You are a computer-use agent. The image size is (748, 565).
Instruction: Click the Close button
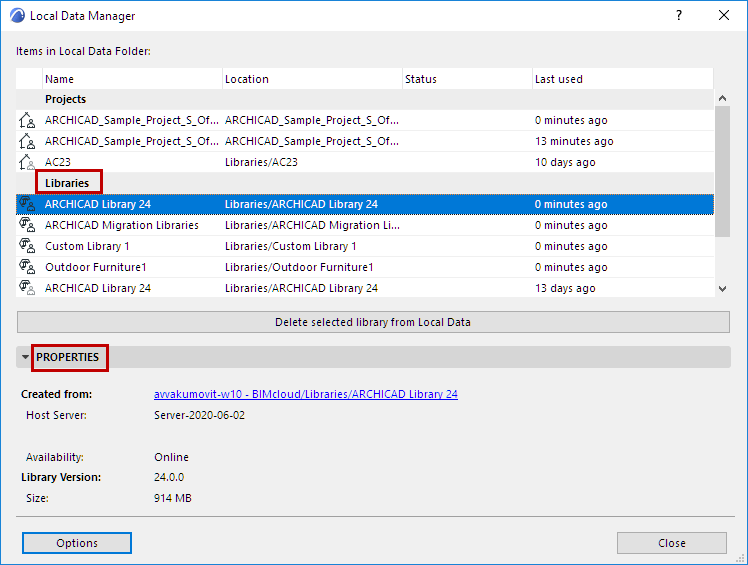coord(672,543)
